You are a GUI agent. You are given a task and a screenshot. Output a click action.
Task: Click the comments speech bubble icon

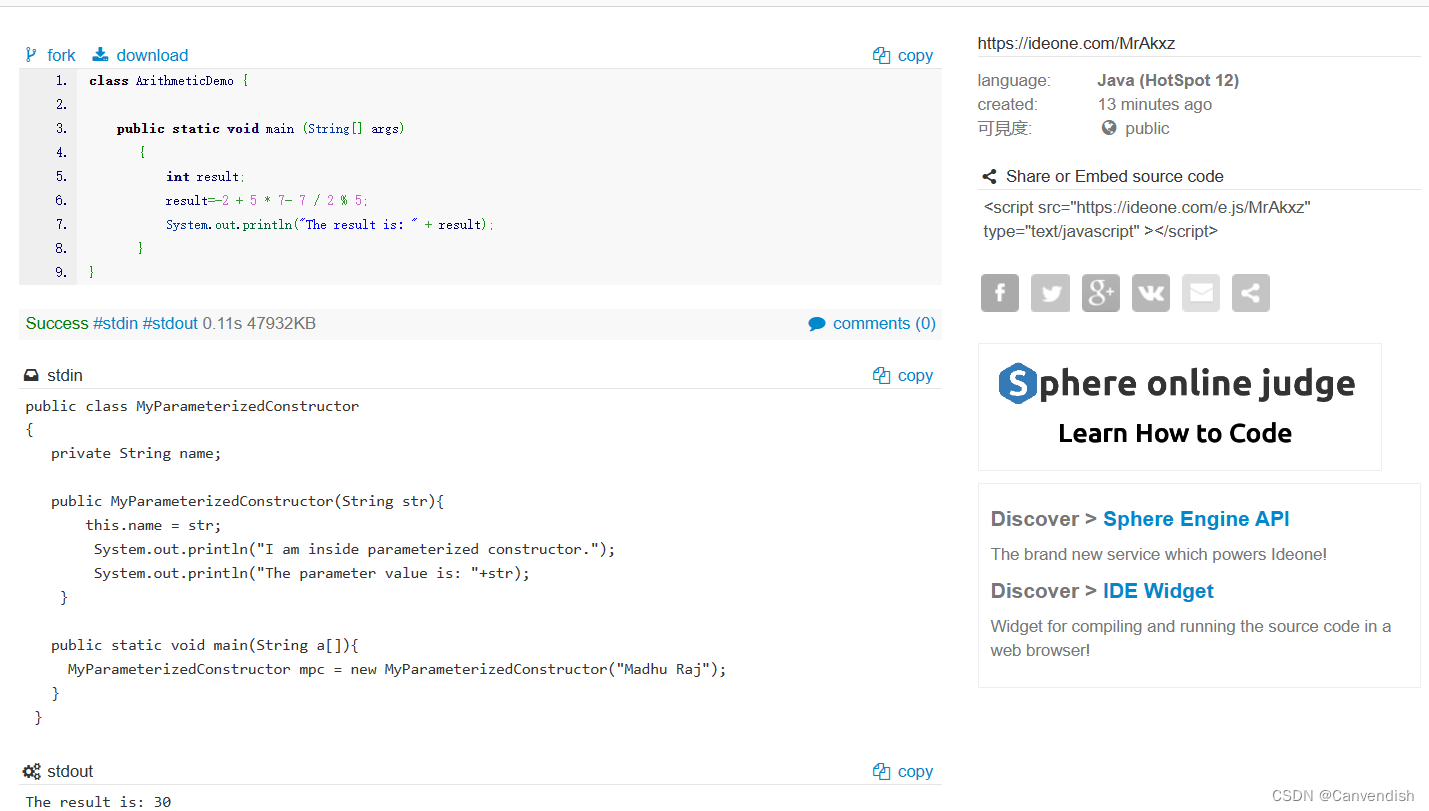(817, 324)
